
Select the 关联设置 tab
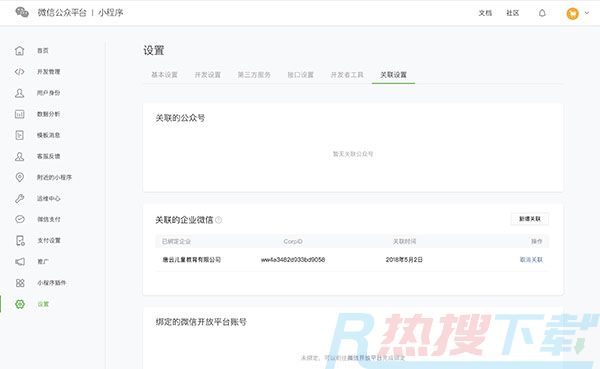click(x=393, y=75)
